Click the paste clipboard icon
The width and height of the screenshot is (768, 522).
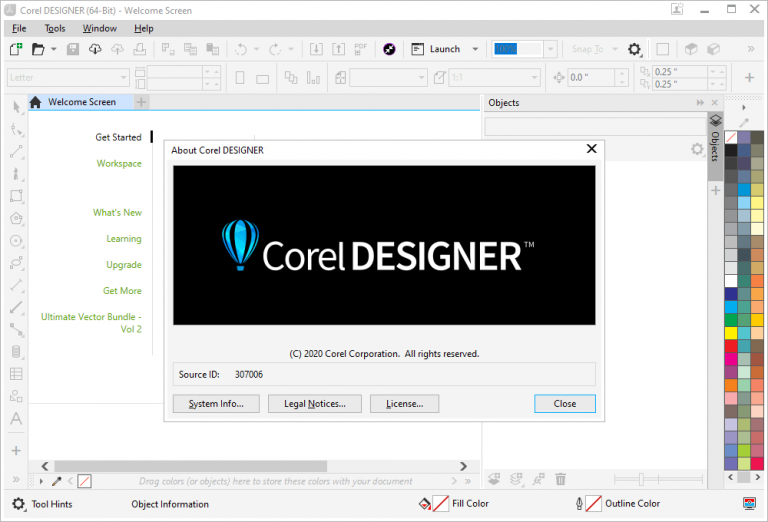click(x=212, y=49)
